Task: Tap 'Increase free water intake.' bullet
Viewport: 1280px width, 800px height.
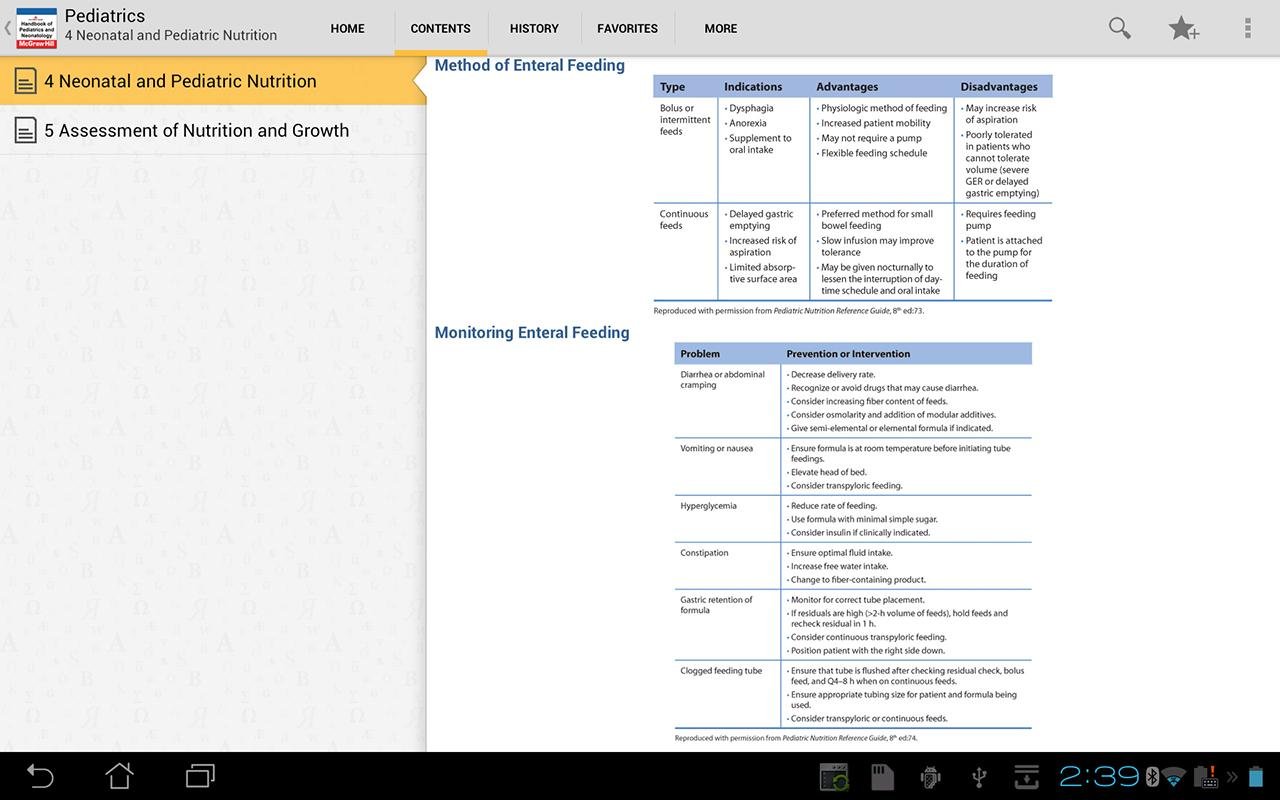Action: pyautogui.click(x=837, y=566)
